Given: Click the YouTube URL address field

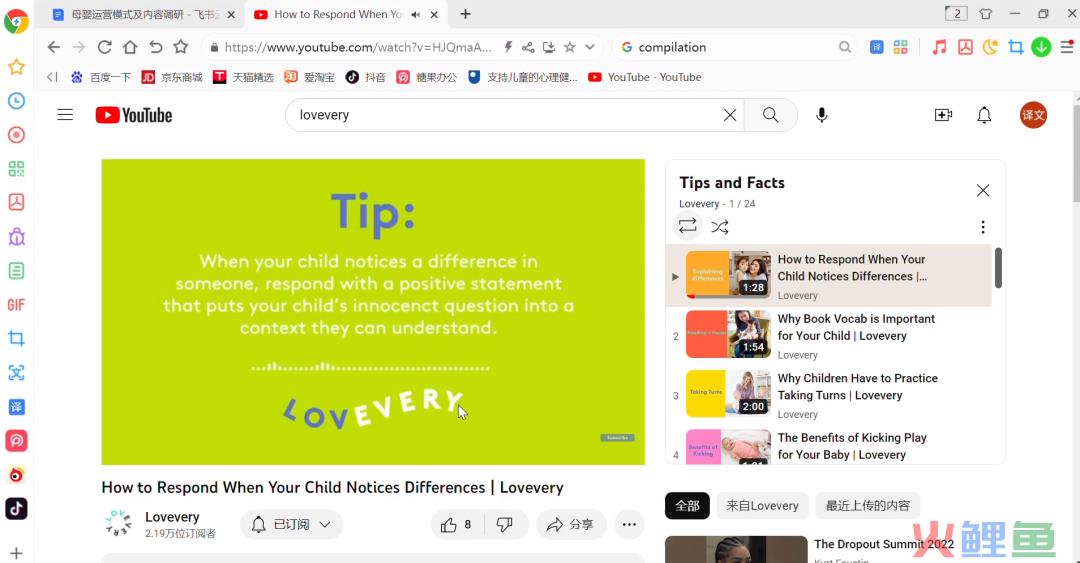Looking at the screenshot, I should tap(357, 47).
